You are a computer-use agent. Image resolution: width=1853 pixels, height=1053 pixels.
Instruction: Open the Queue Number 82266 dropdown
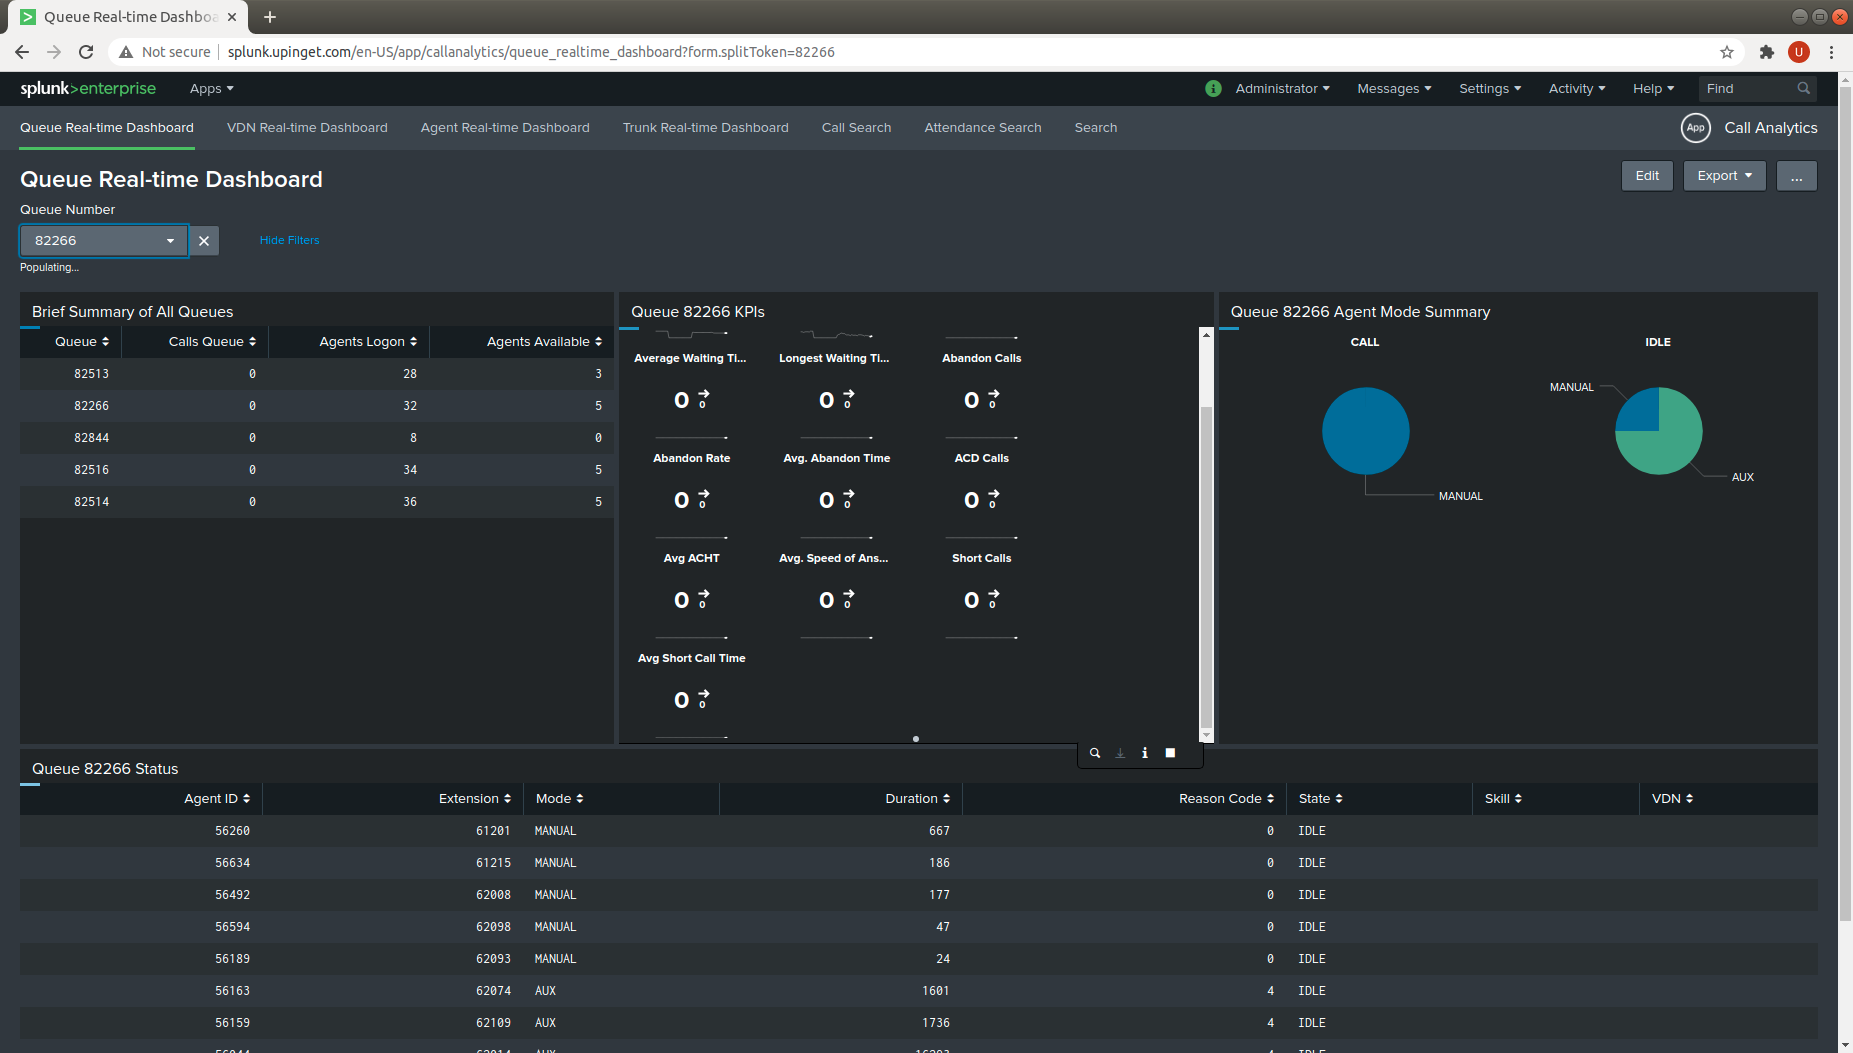click(x=104, y=240)
